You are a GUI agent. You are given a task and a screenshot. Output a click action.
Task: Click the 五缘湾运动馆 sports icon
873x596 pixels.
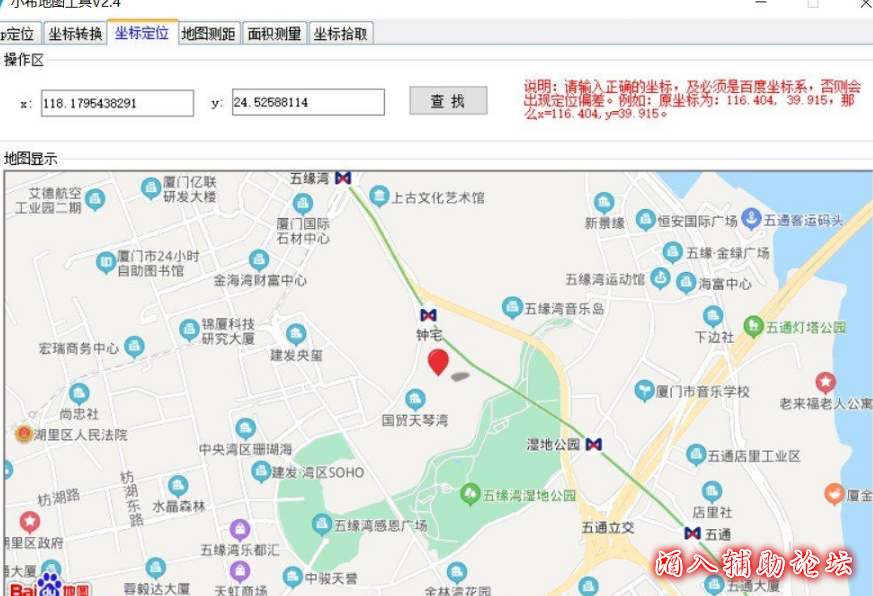coord(660,278)
